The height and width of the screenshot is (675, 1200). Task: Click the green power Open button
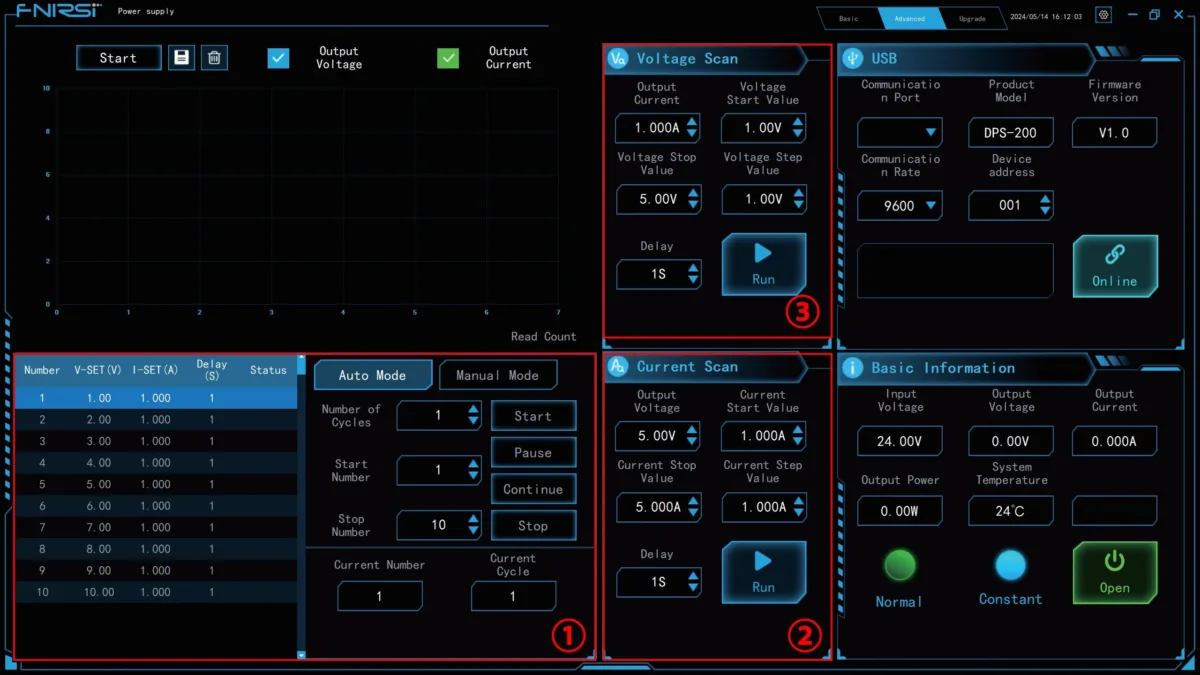click(1115, 573)
